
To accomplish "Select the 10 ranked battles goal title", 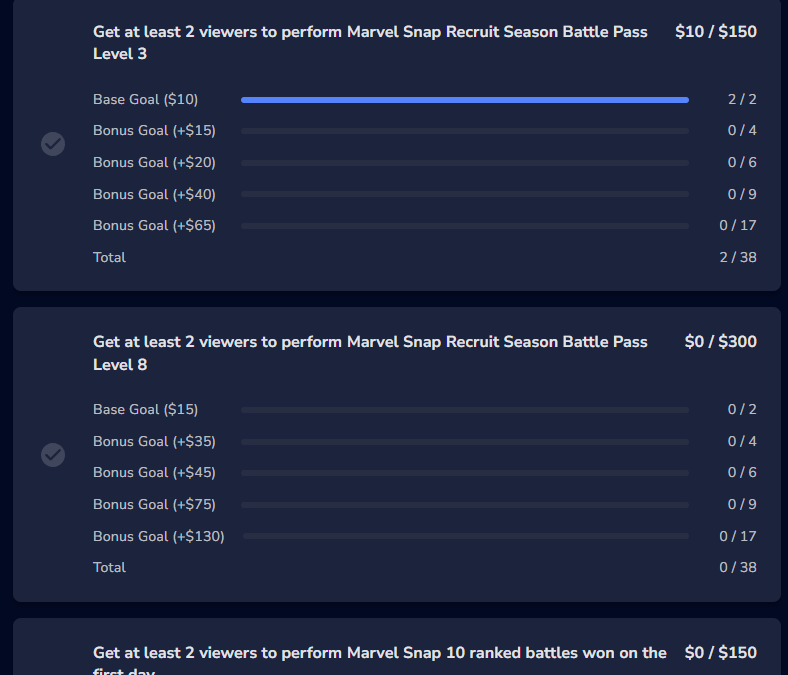I will coord(380,653).
